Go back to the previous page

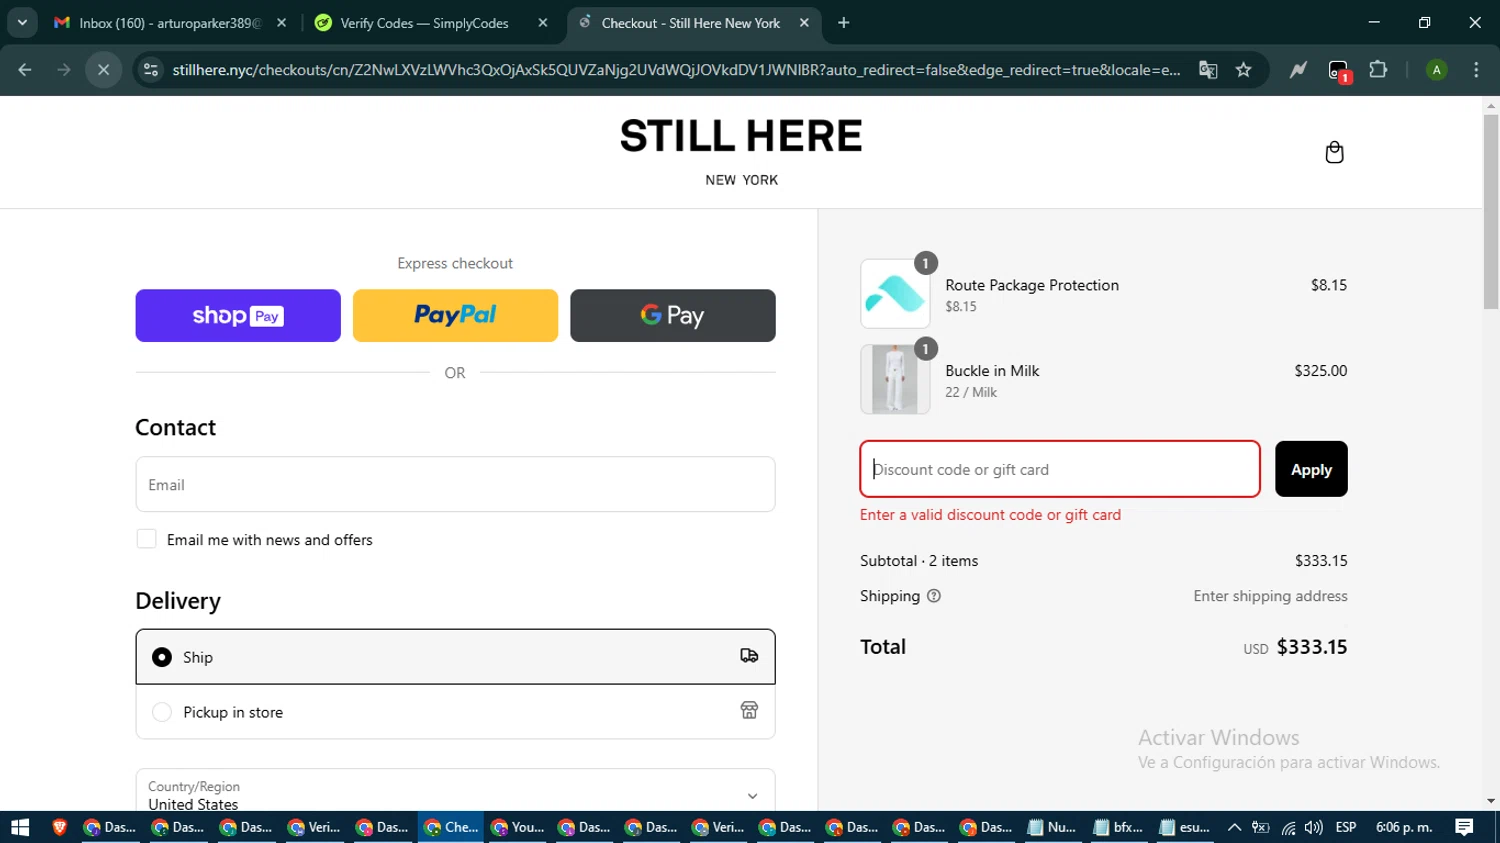(25, 70)
